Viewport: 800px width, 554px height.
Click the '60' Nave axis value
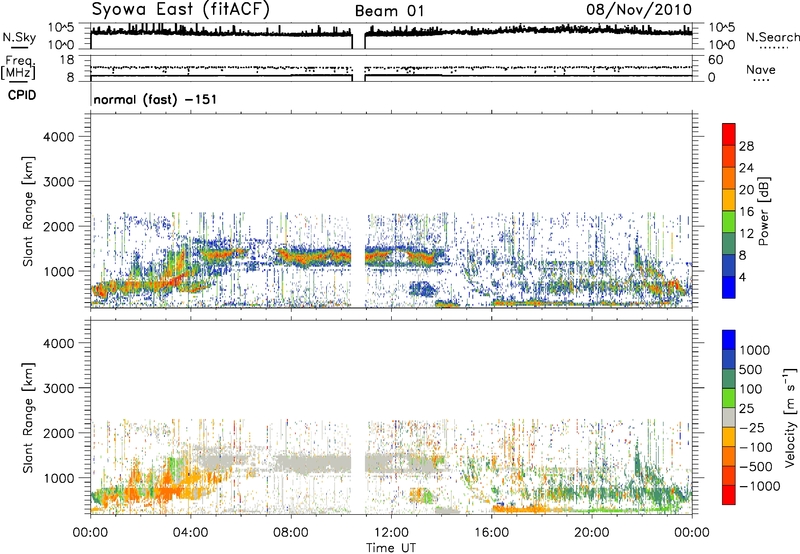click(715, 60)
